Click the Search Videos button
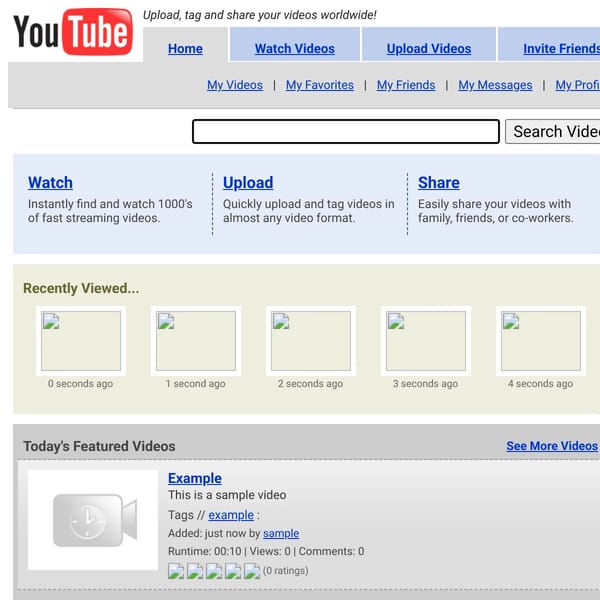Image resolution: width=600 pixels, height=600 pixels. (x=553, y=132)
